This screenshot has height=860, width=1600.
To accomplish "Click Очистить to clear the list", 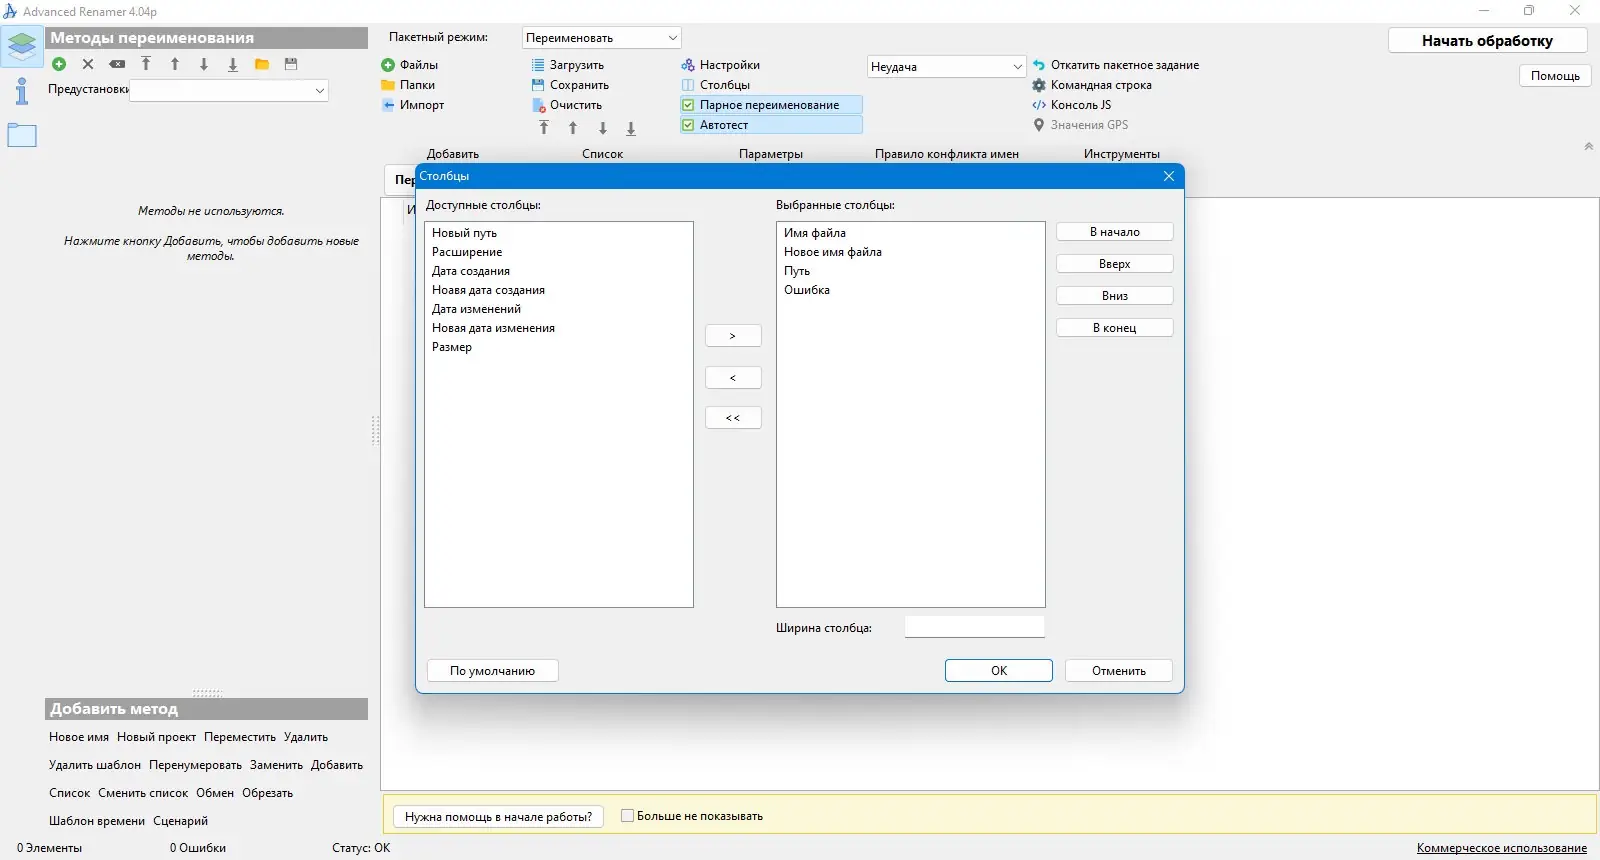I will 567,105.
